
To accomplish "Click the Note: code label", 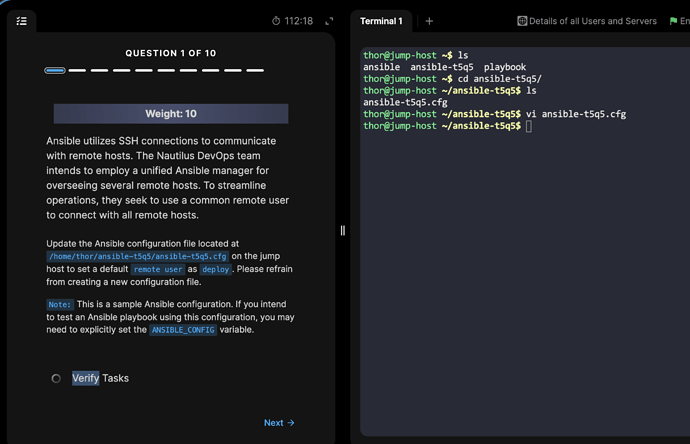I will 60,305.
